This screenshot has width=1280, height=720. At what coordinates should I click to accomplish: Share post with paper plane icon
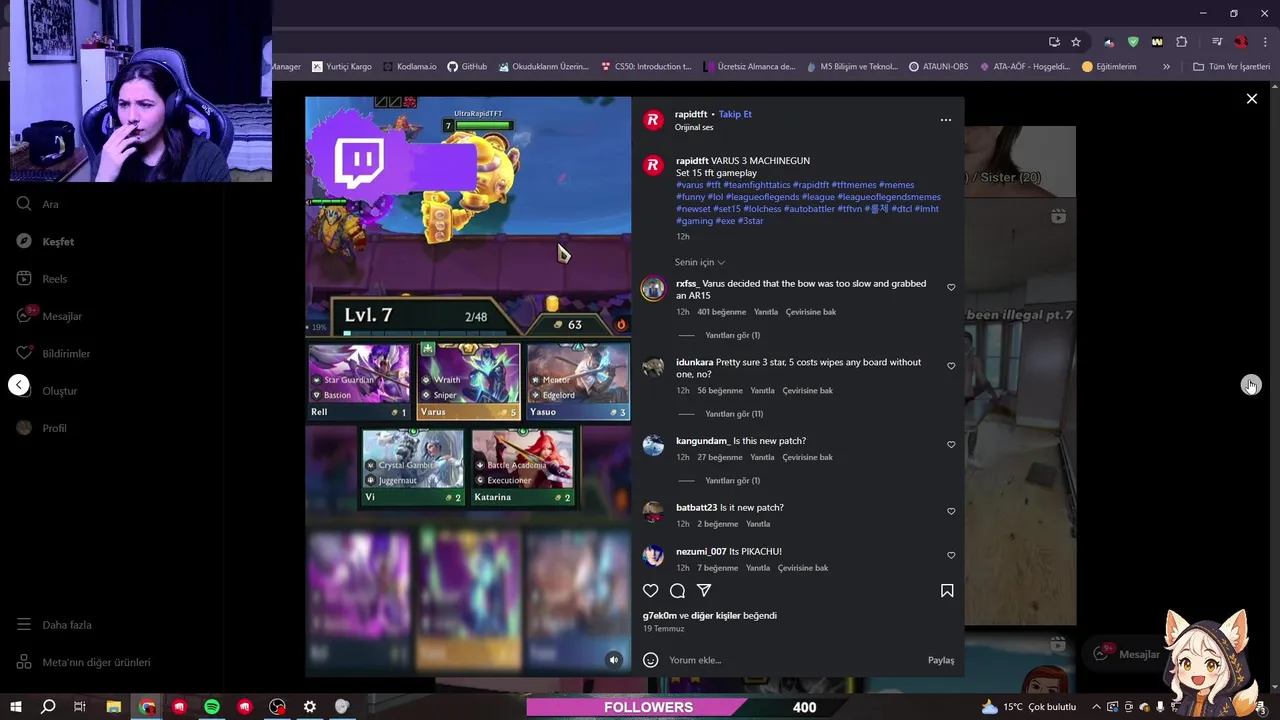tap(704, 591)
